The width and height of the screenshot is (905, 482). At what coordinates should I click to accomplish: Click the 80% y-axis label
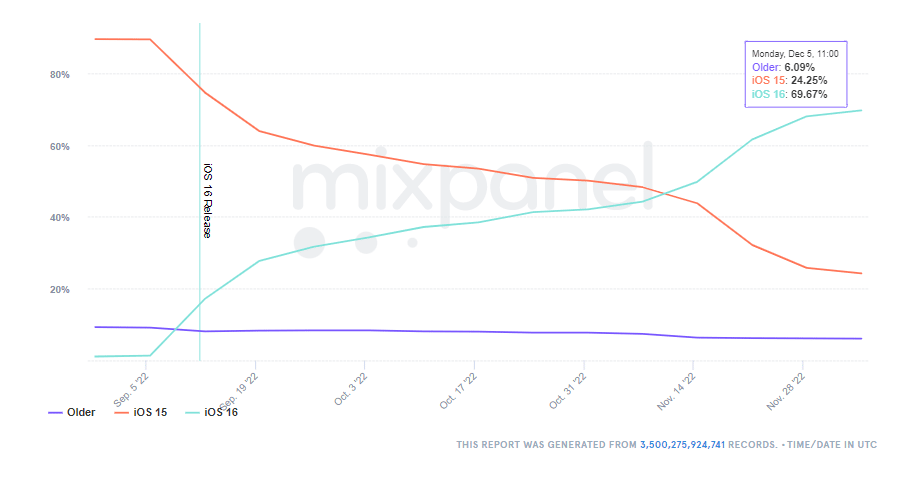[59, 75]
